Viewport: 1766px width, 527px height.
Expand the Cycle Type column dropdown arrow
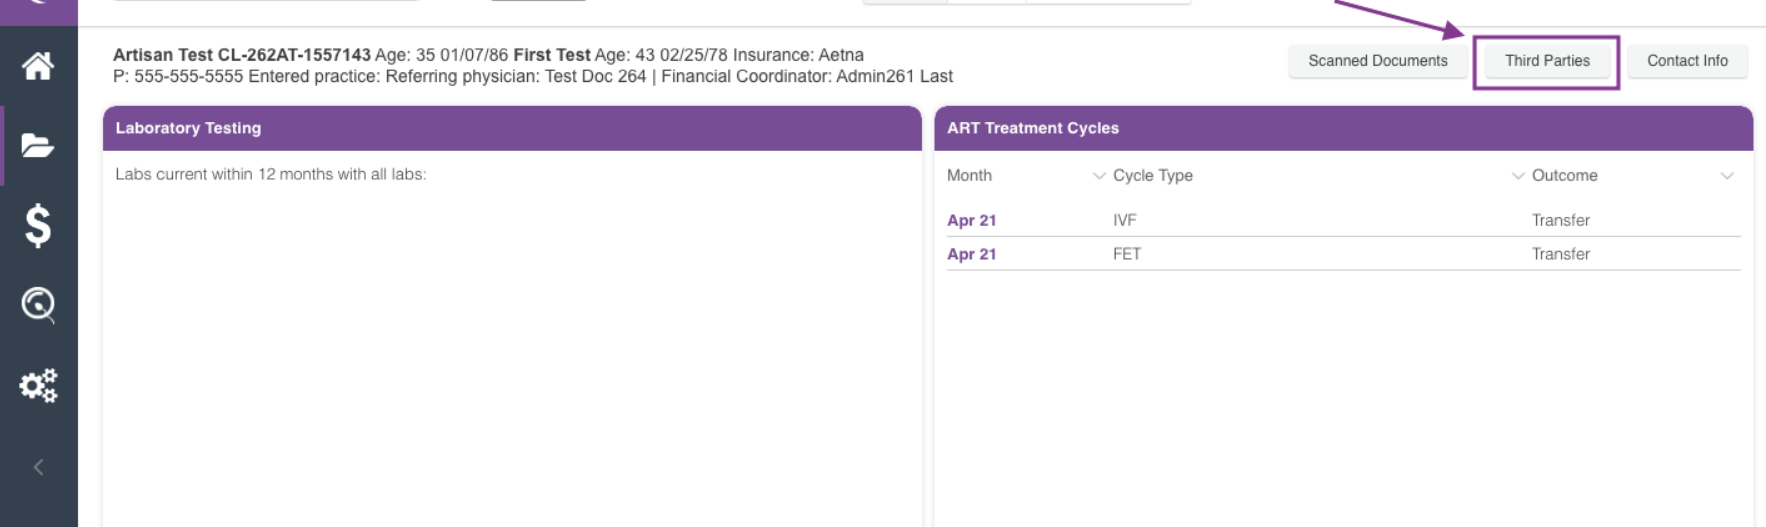pos(1517,176)
